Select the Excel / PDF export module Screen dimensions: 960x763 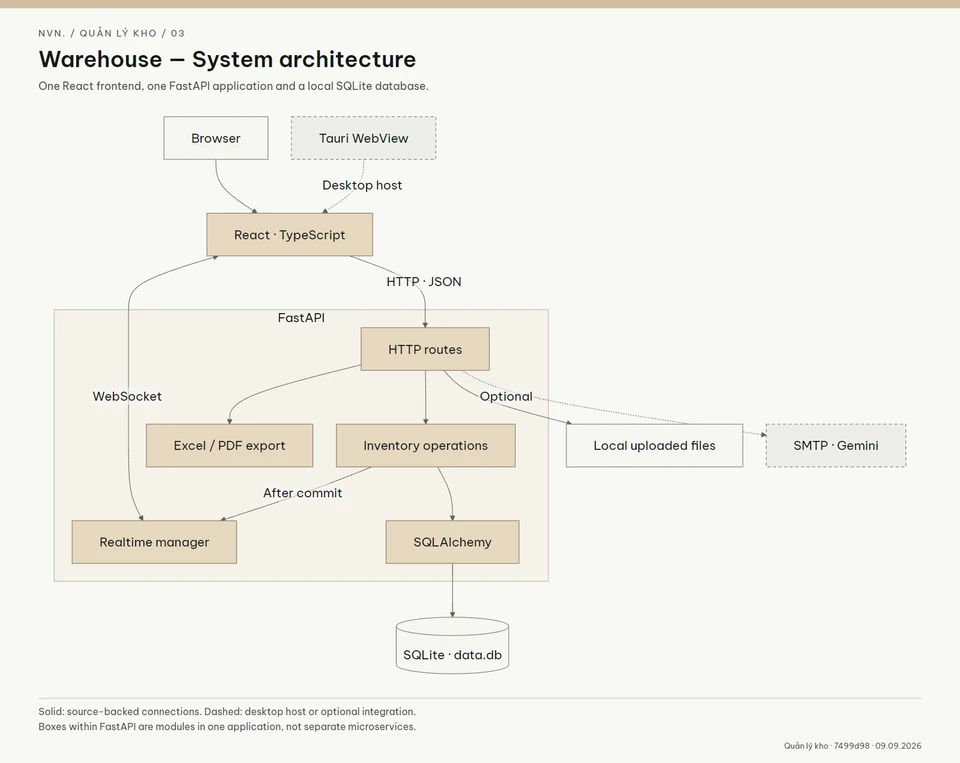click(230, 445)
